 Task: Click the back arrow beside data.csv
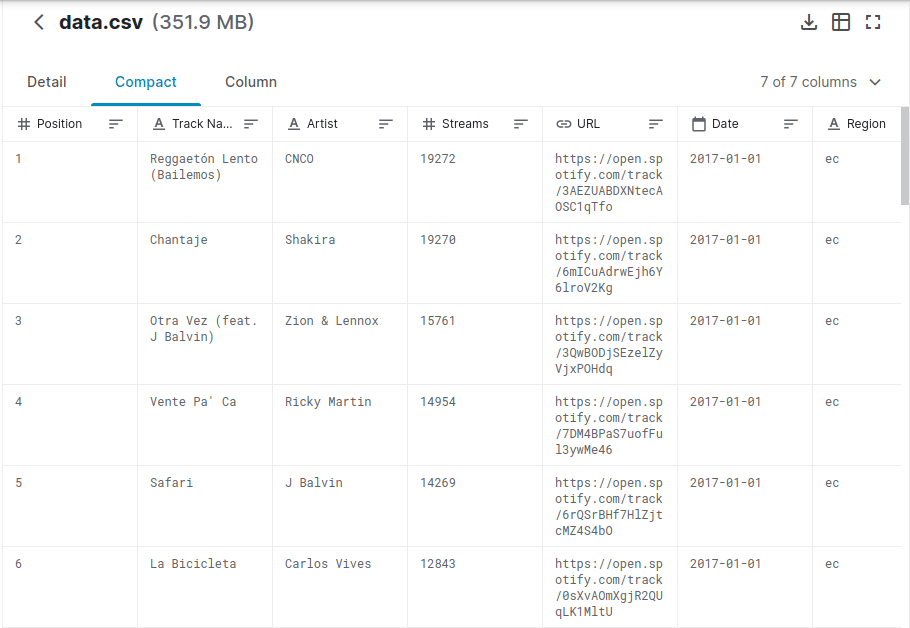(39, 22)
